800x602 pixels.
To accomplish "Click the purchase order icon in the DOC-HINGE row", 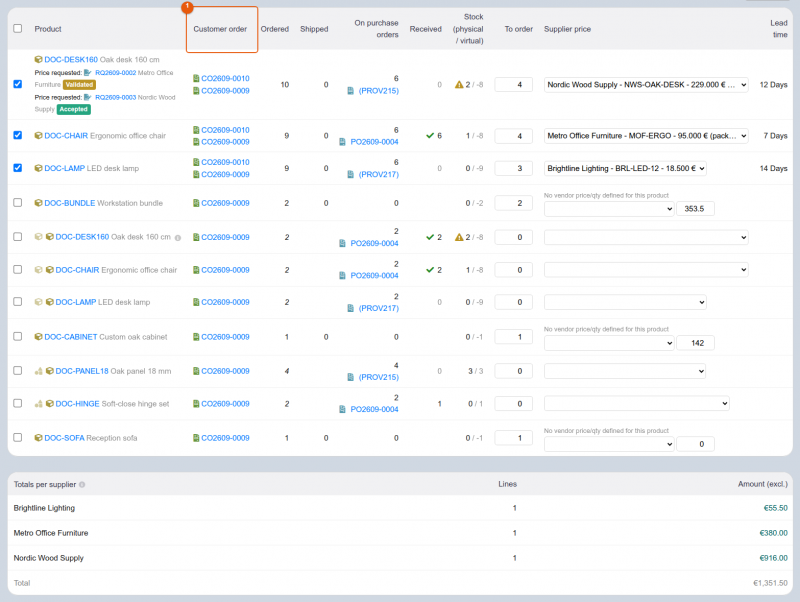I will tap(342, 409).
